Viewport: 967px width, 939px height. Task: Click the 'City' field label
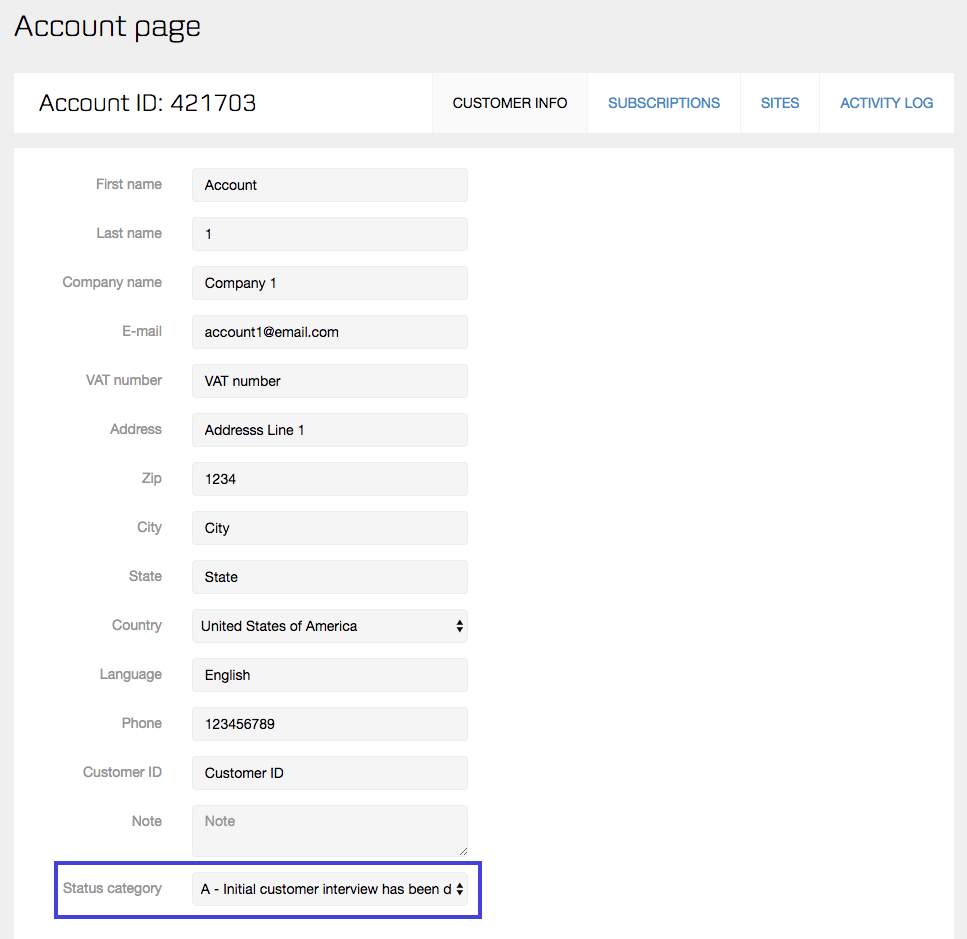[x=149, y=527]
